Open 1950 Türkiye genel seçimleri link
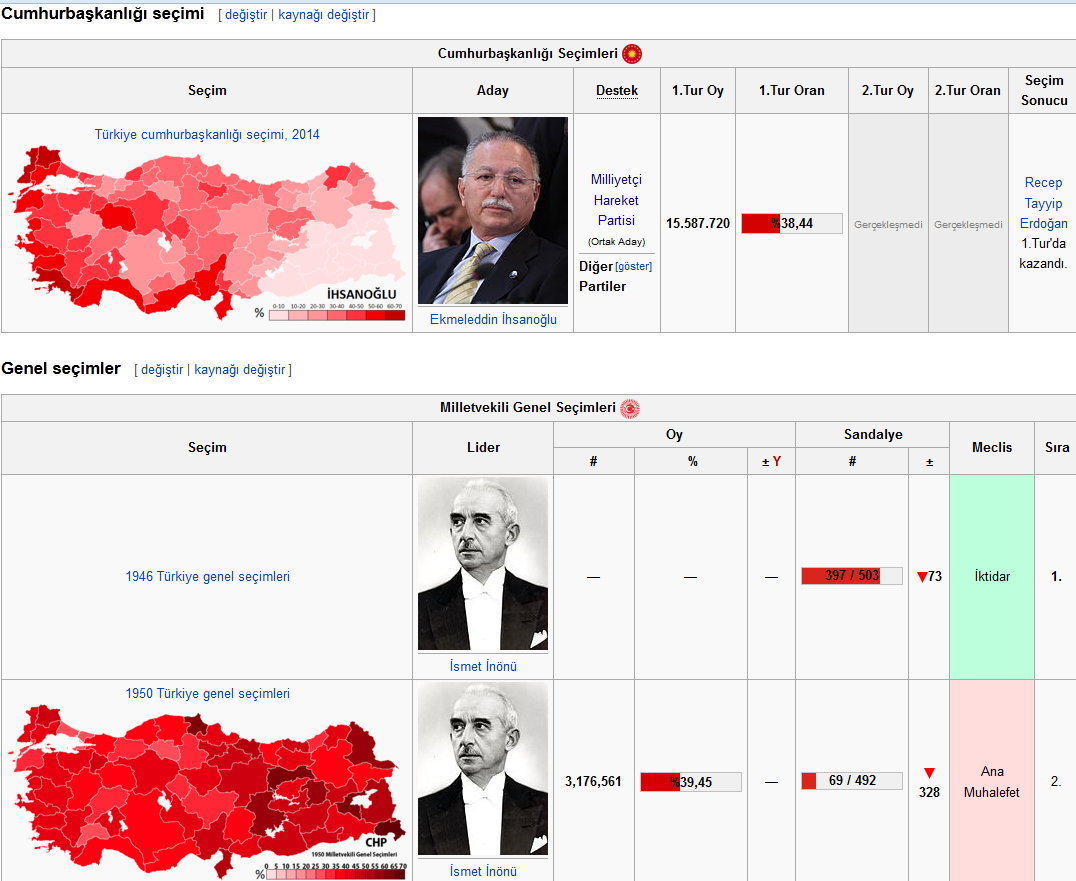The width and height of the screenshot is (1076, 881). coord(207,694)
